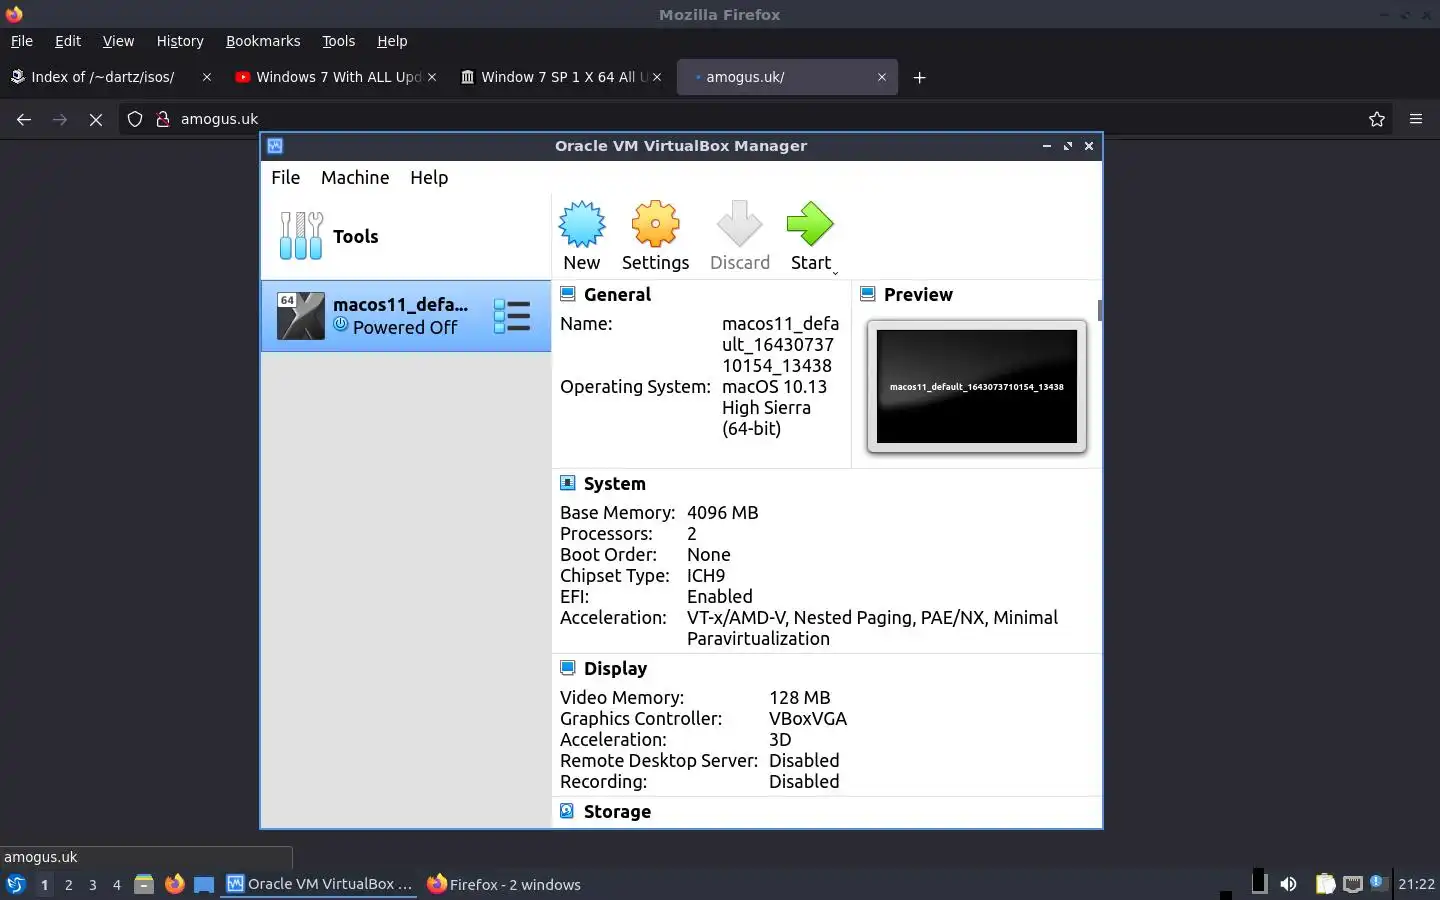This screenshot has height=900, width=1440.
Task: Click the taskbar clock showing 21:22
Action: coord(1416,884)
